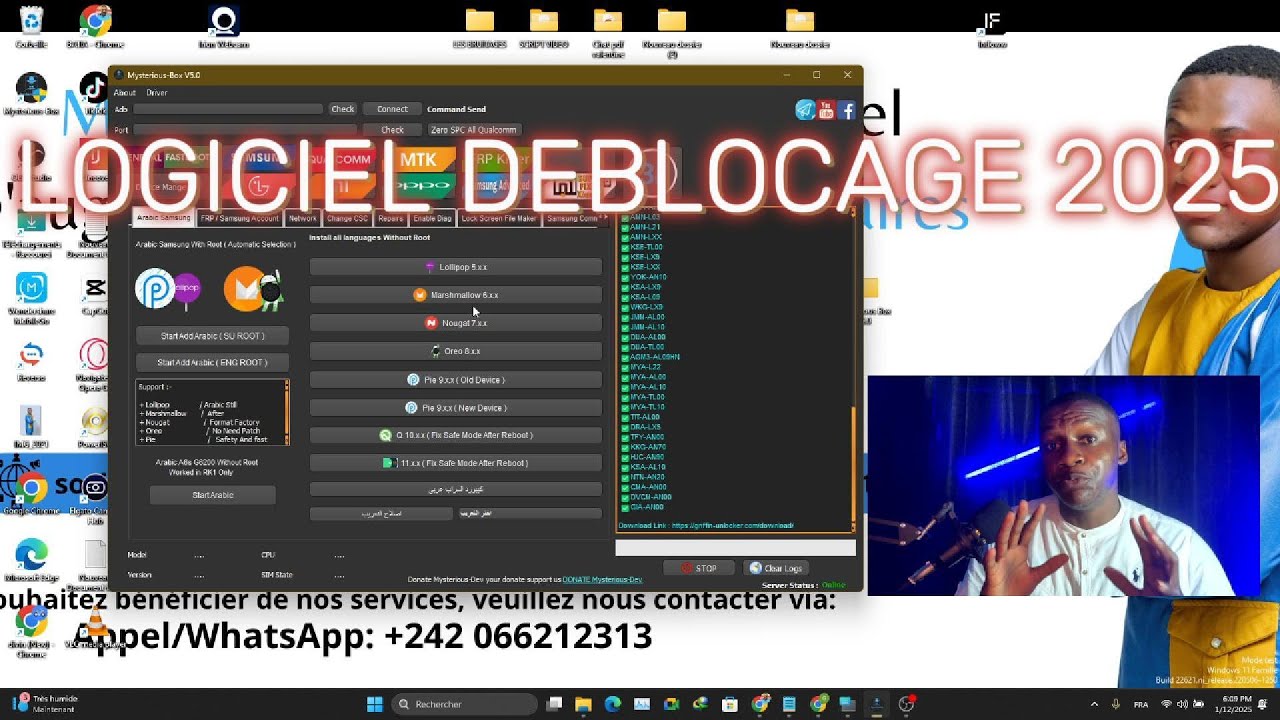The image size is (1280, 720).
Task: Switch to the FRP / Samsung Account tab
Action: (239, 218)
